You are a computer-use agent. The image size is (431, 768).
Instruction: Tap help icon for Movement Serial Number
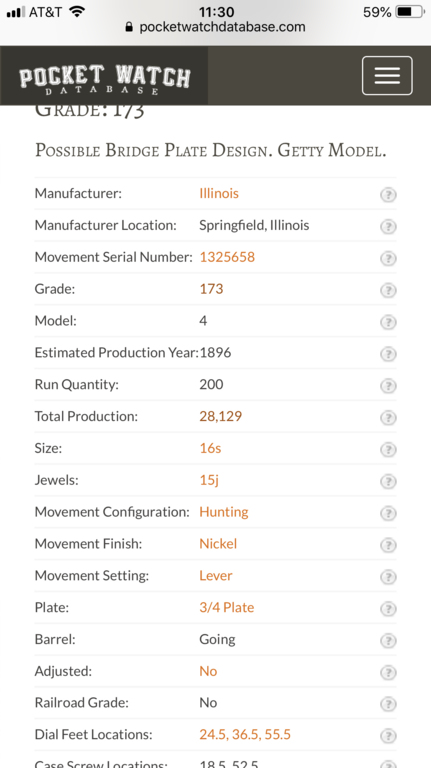coord(388,259)
